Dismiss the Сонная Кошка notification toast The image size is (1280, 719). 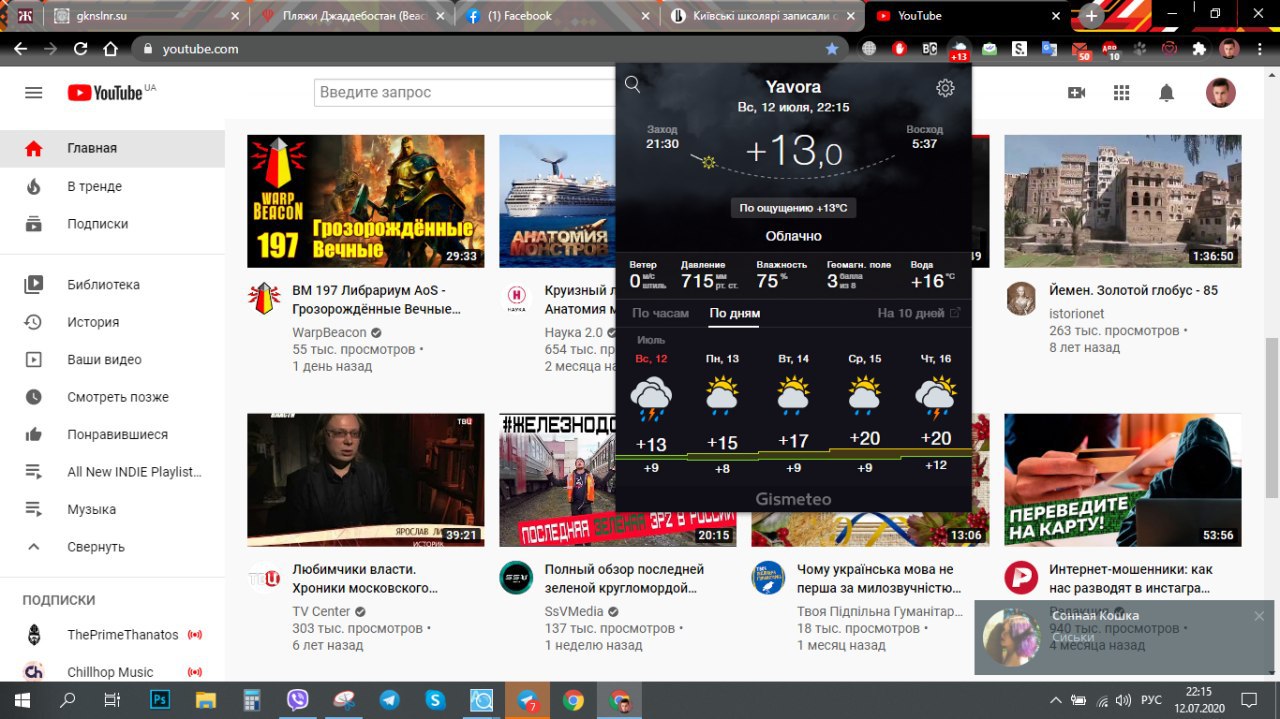click(1259, 616)
